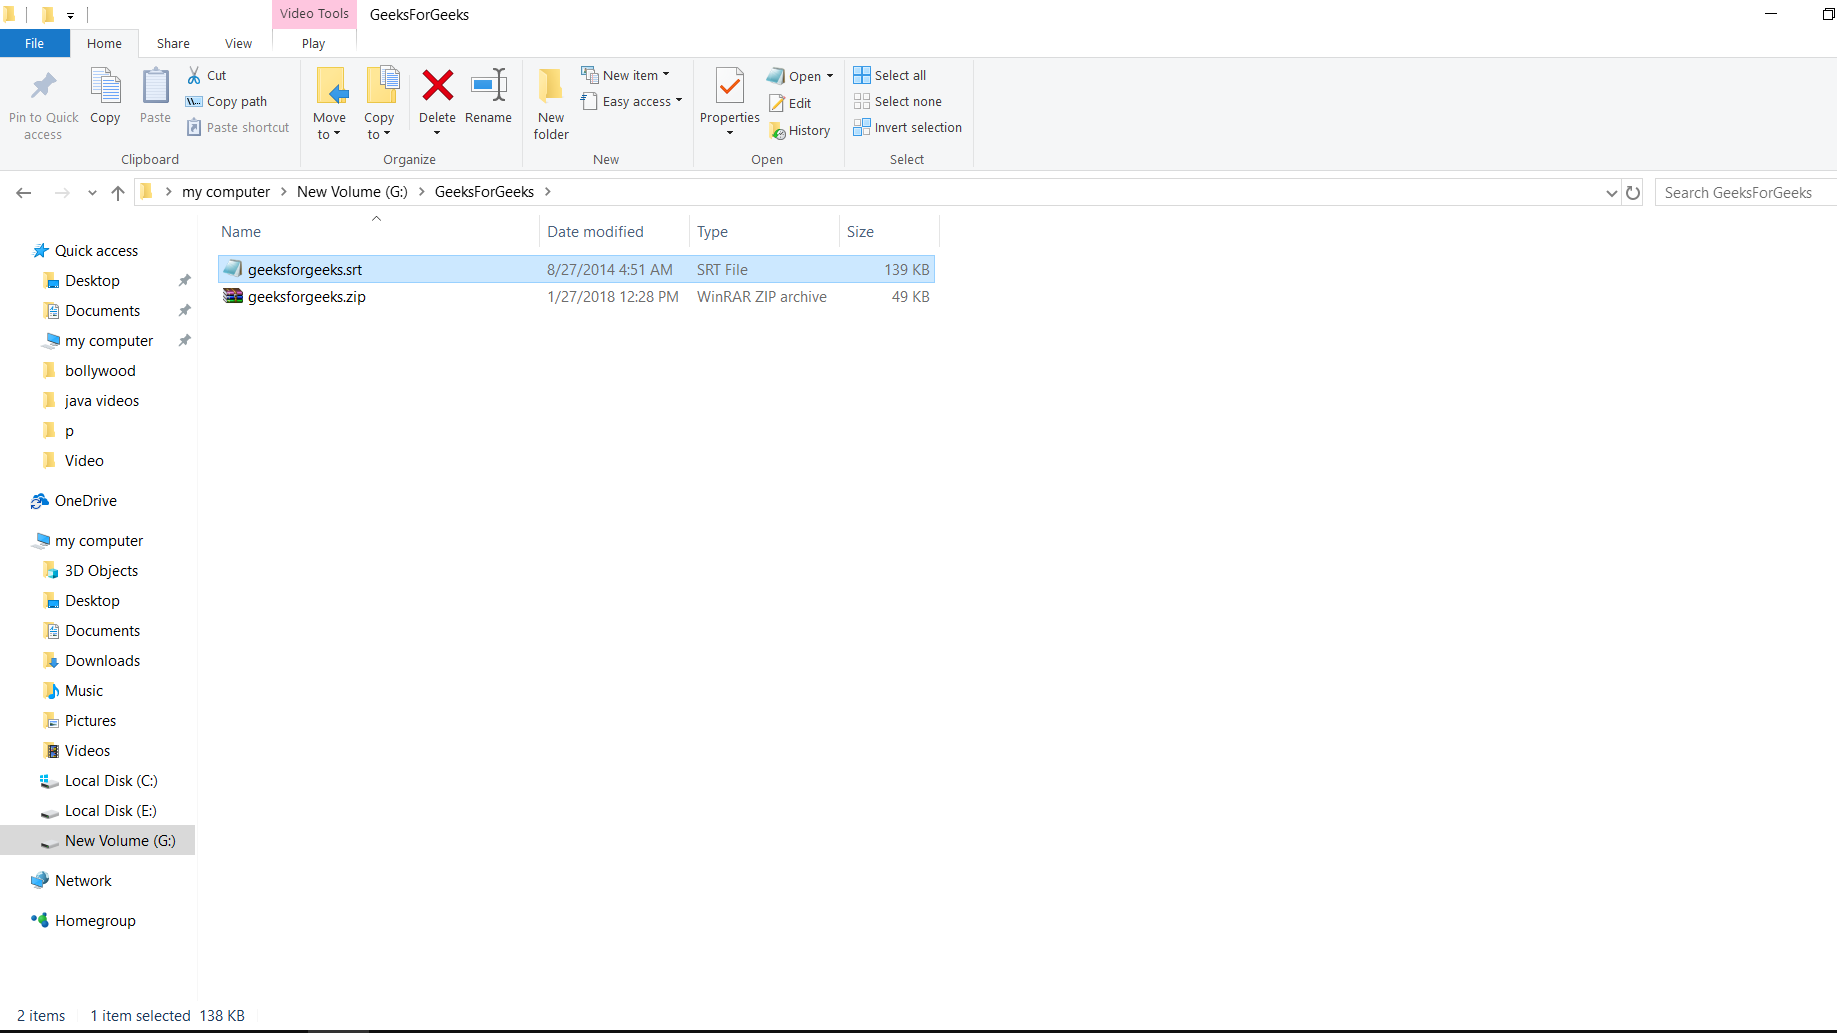
Task: Expand the Delete options arrow
Action: (x=437, y=133)
